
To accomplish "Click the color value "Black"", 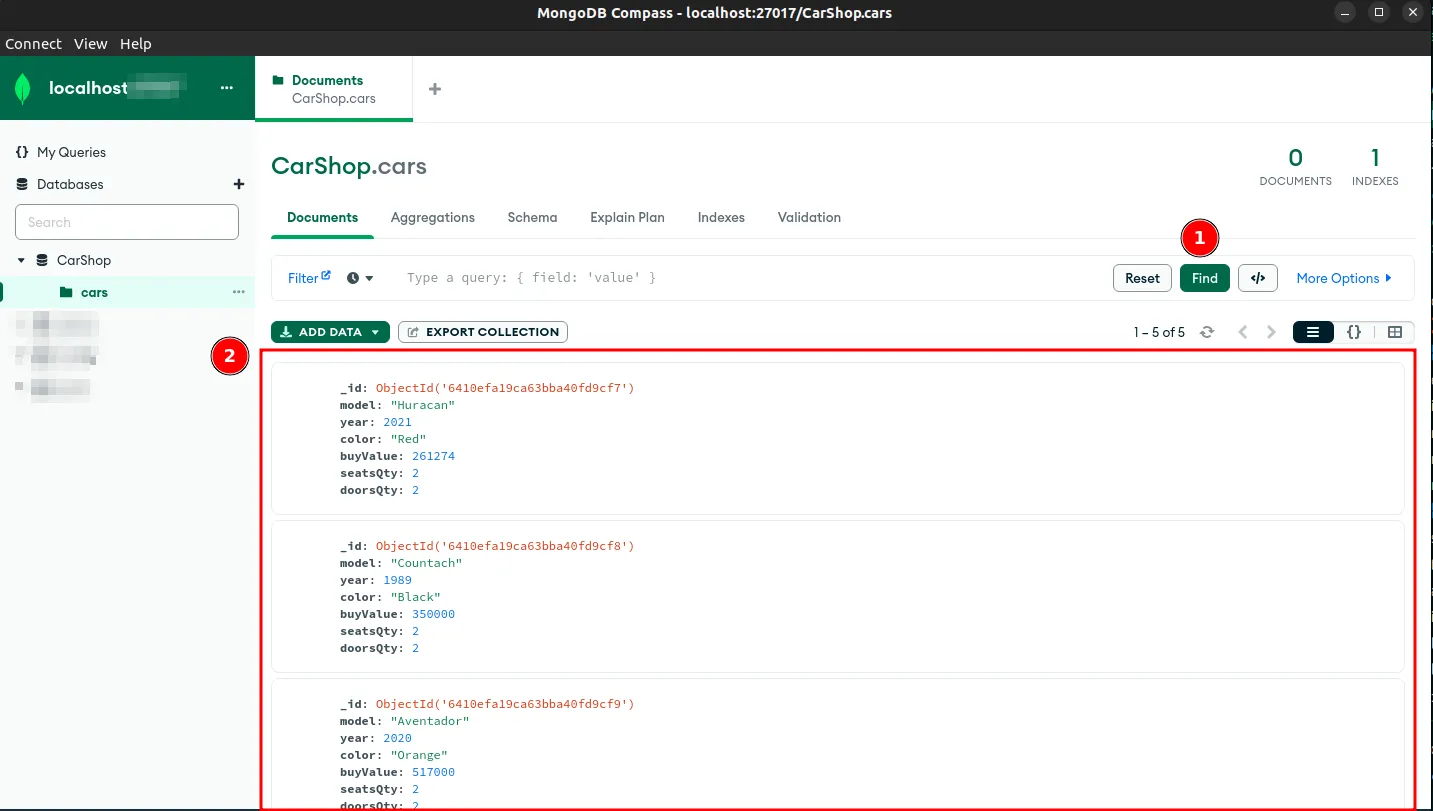I will click(x=415, y=597).
